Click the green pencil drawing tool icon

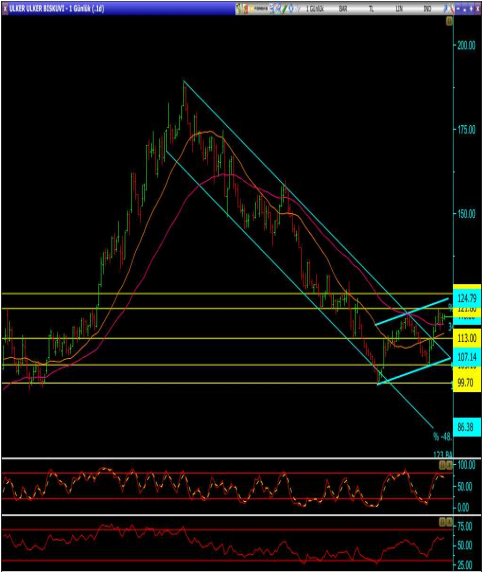coord(284,8)
